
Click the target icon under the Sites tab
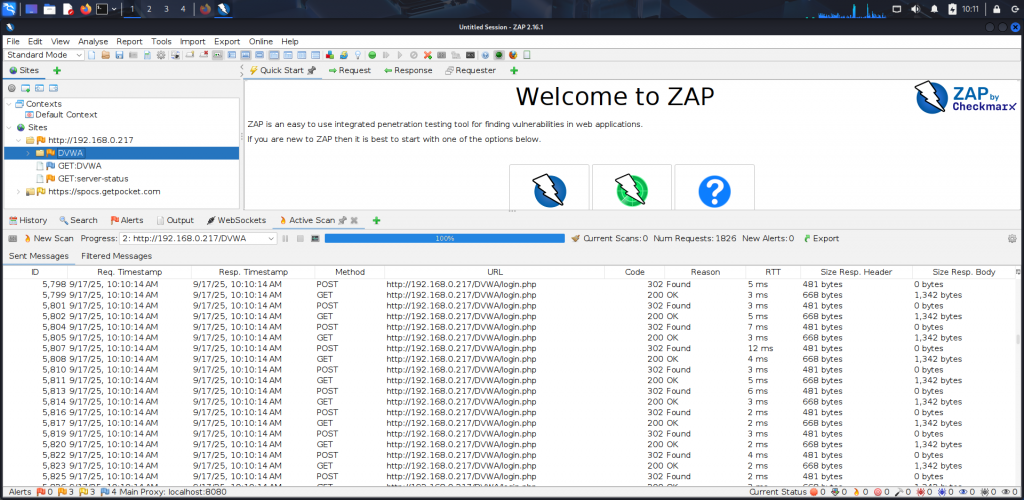tap(12, 88)
